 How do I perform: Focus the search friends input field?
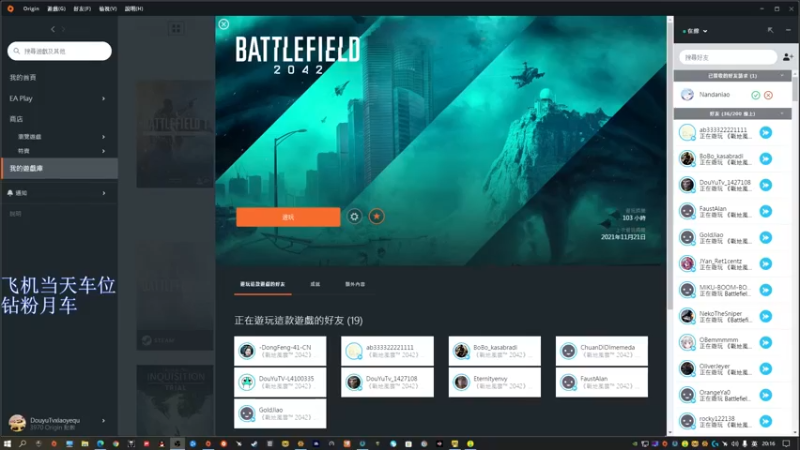[x=728, y=57]
